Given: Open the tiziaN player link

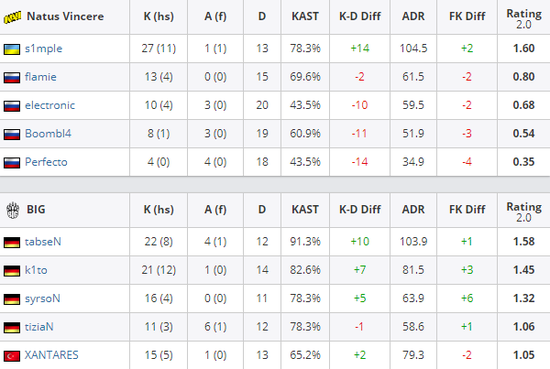Looking at the screenshot, I should (39, 327).
